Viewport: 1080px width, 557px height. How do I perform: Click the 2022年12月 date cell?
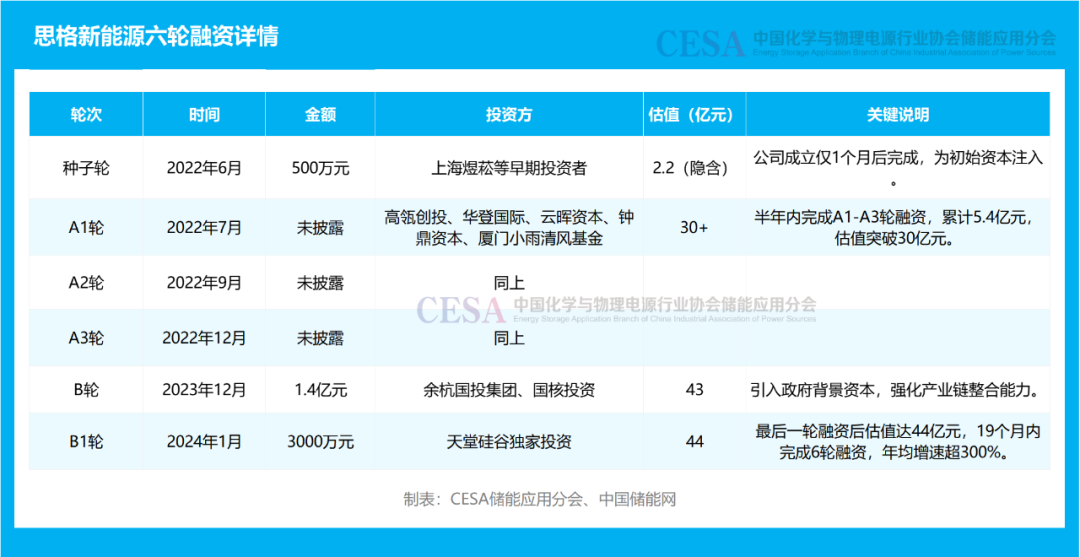tap(204, 338)
